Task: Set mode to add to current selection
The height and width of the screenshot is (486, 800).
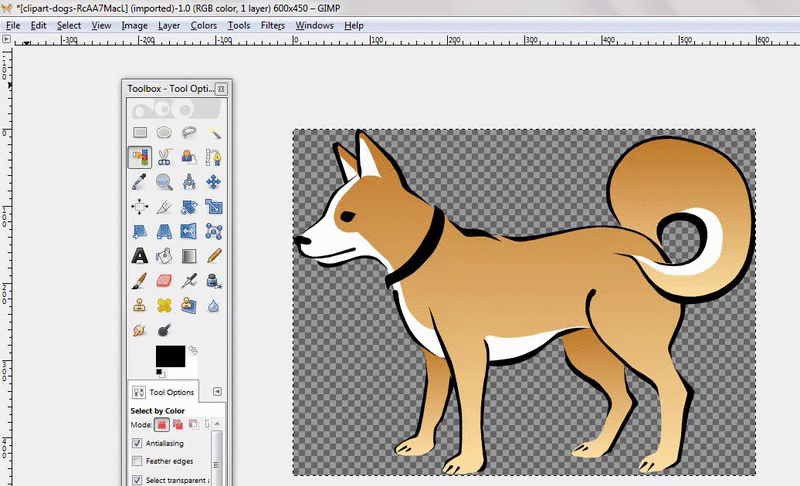Action: [176, 424]
